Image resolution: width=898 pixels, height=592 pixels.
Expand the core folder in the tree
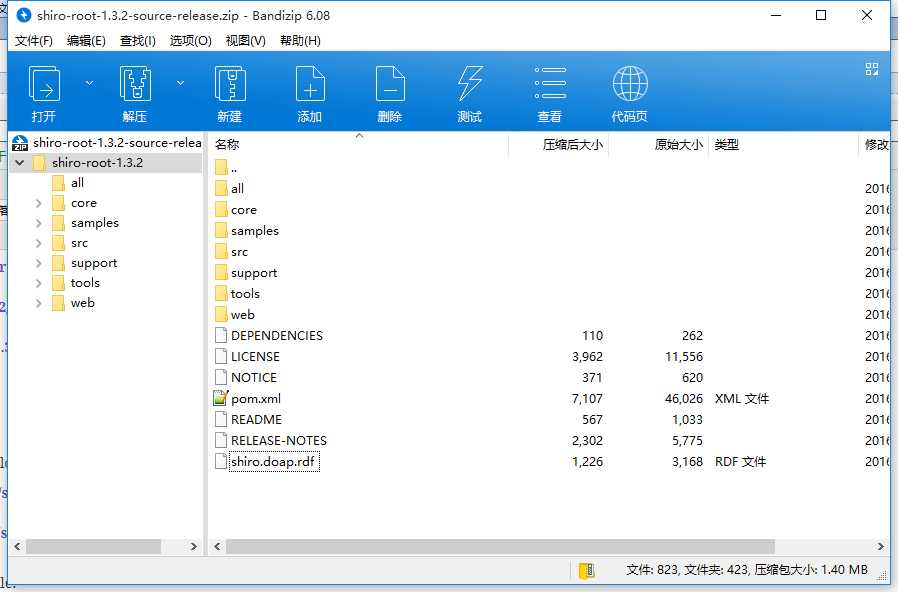click(39, 203)
